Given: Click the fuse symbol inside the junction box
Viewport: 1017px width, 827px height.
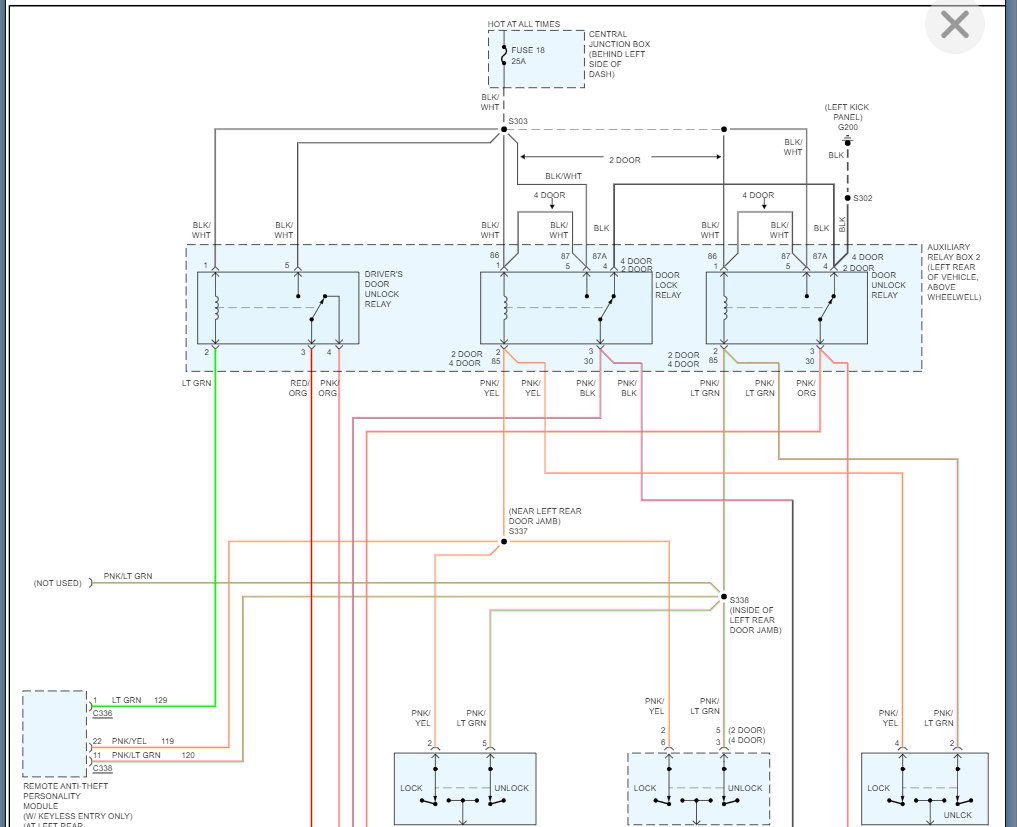Looking at the screenshot, I should tap(504, 54).
